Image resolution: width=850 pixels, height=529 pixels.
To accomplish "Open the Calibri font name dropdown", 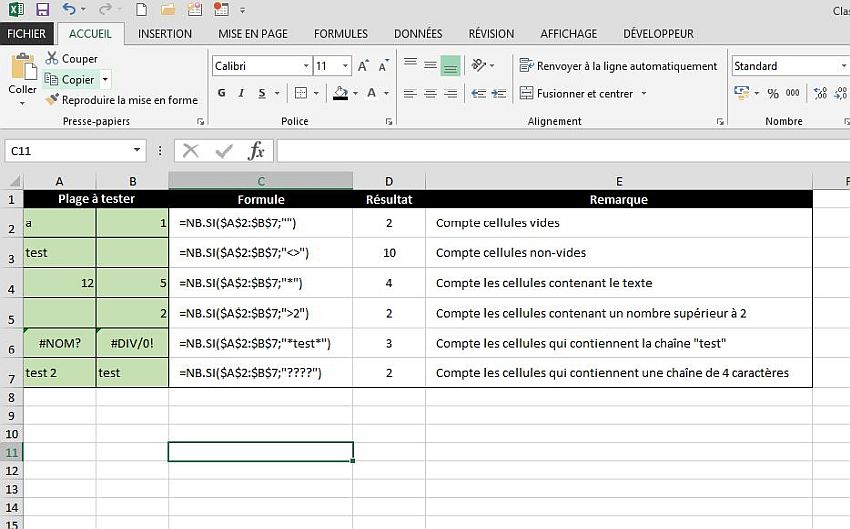I will pos(306,66).
